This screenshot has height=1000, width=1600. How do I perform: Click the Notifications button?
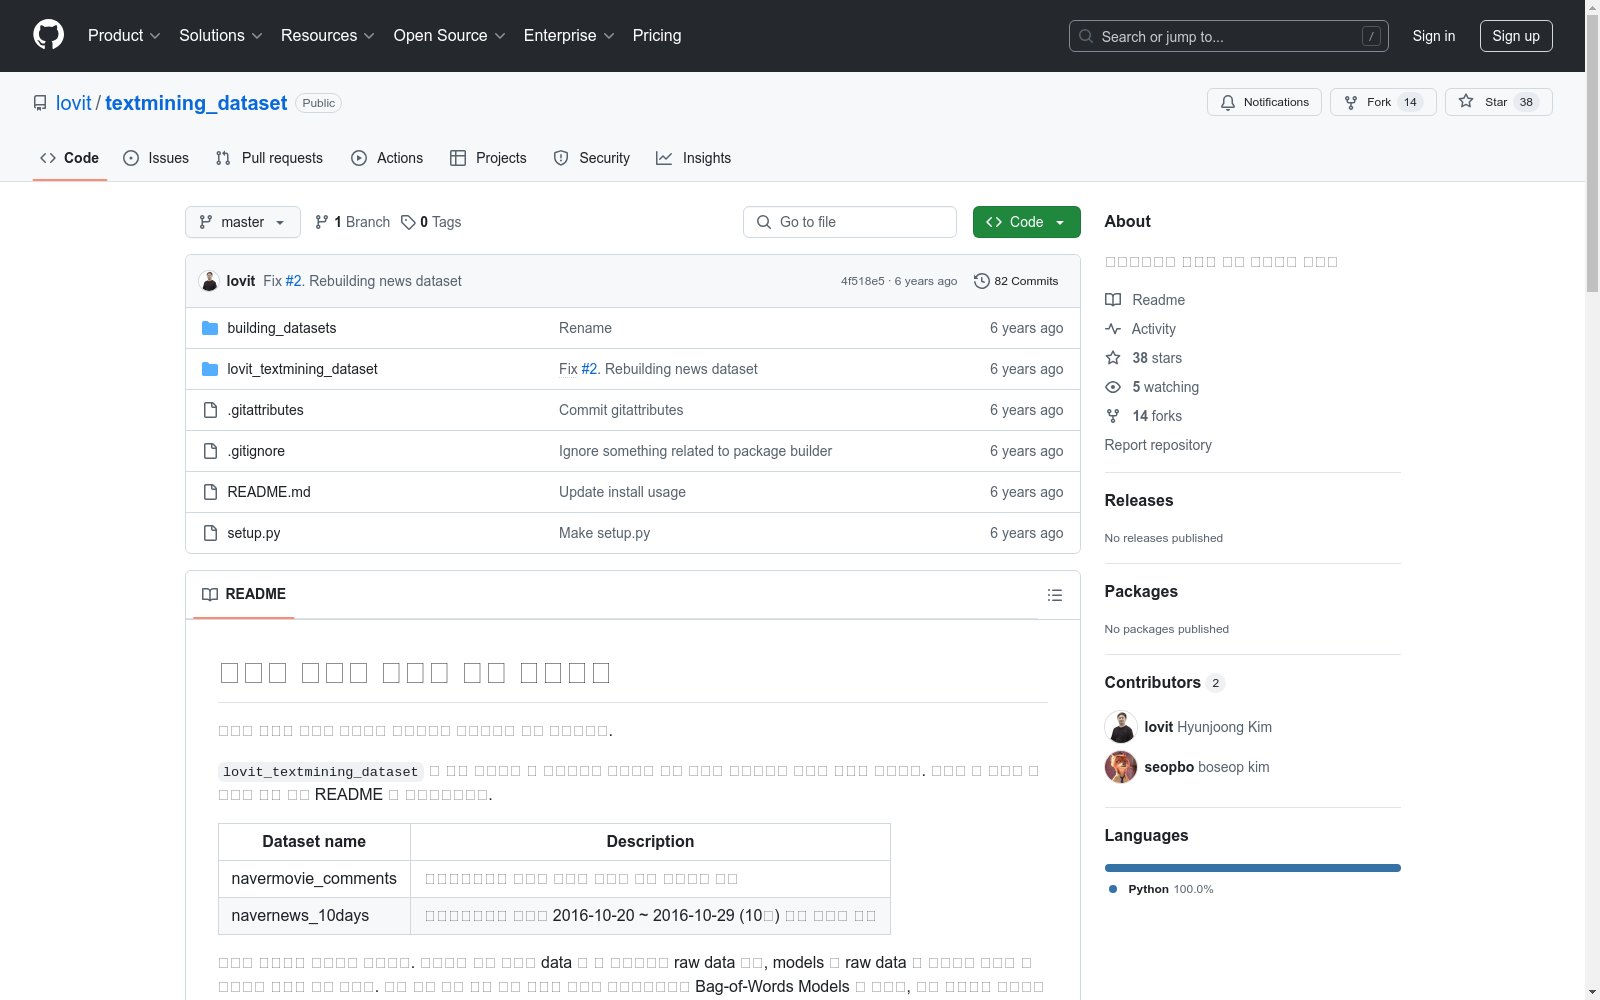click(1264, 102)
